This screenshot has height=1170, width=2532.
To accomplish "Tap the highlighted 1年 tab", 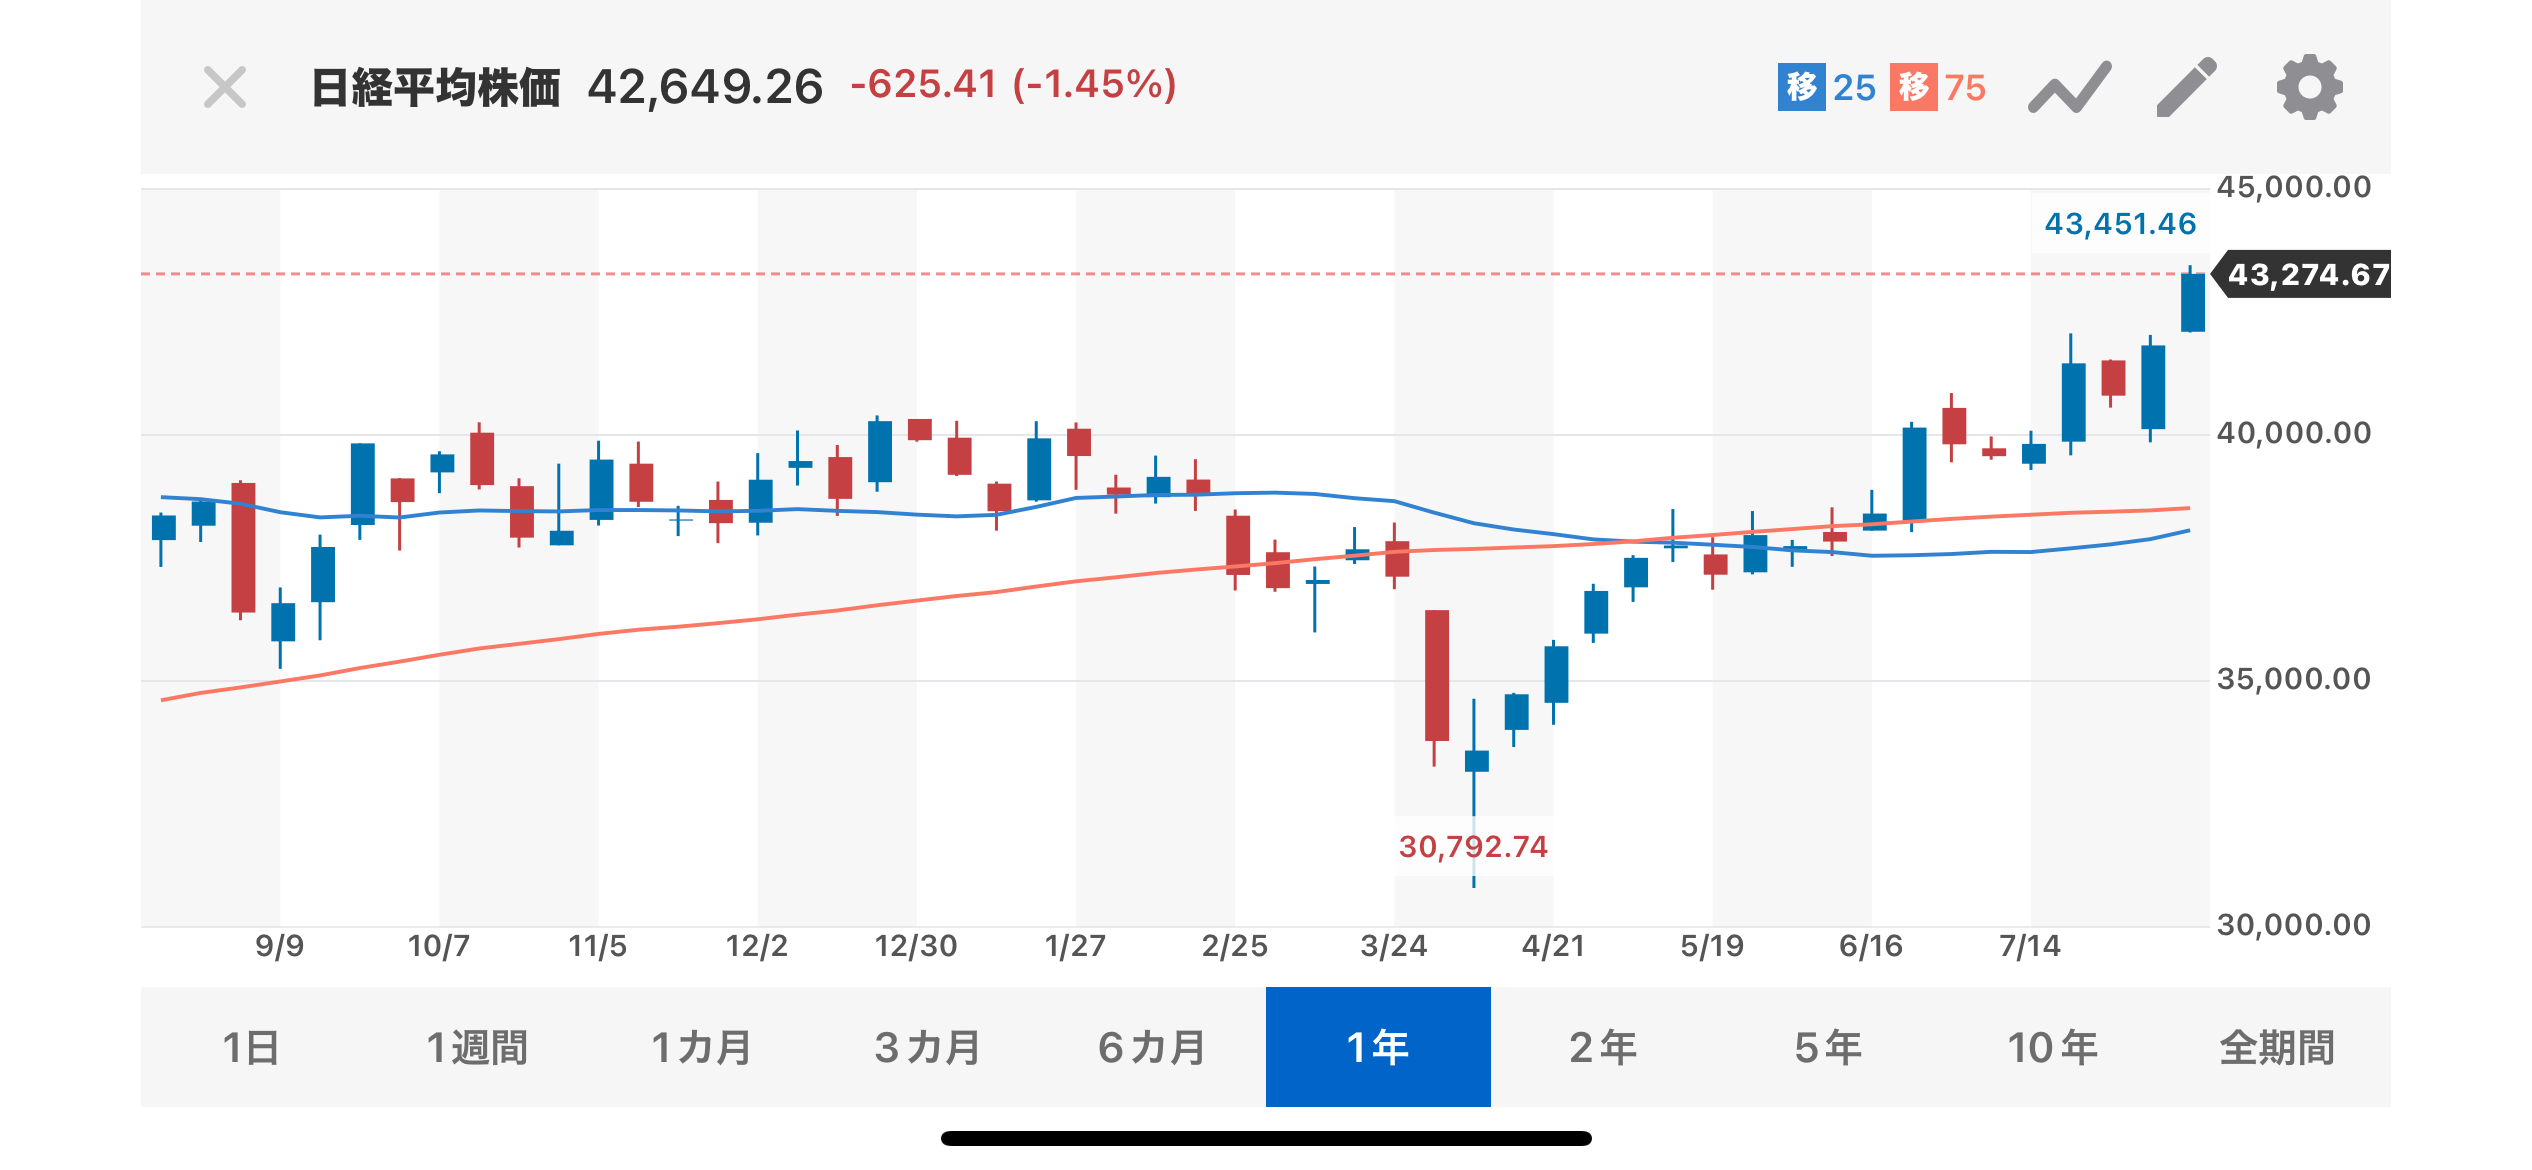I will pyautogui.click(x=1378, y=1047).
